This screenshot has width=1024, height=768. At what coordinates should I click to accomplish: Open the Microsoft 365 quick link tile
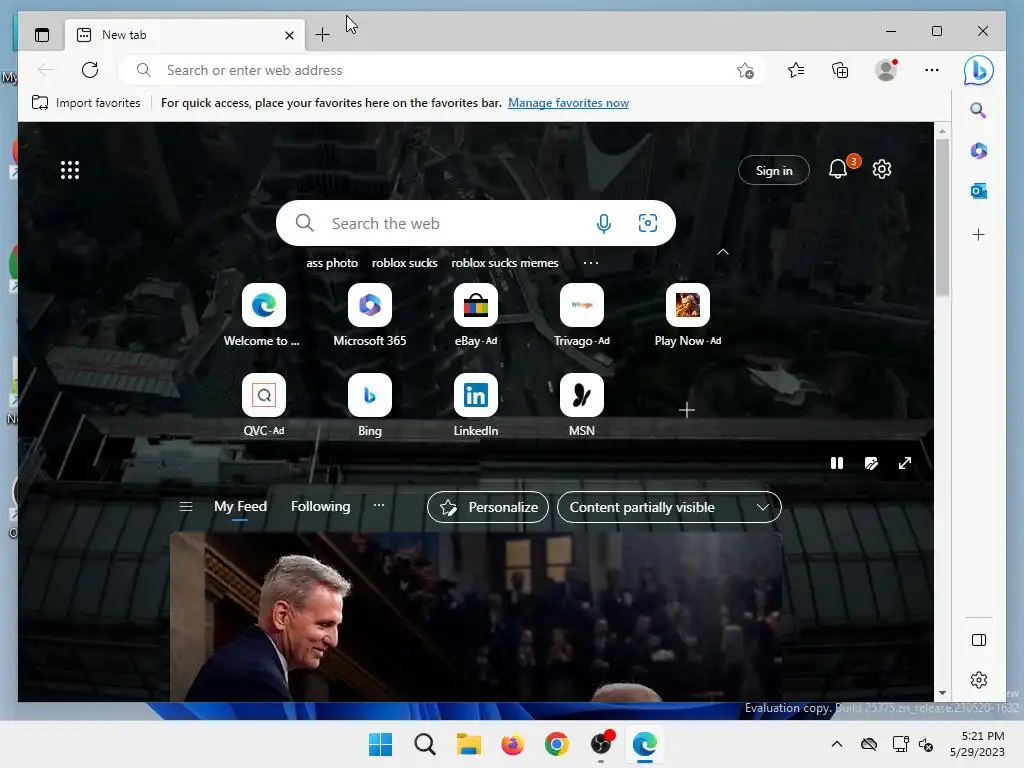[x=370, y=316]
